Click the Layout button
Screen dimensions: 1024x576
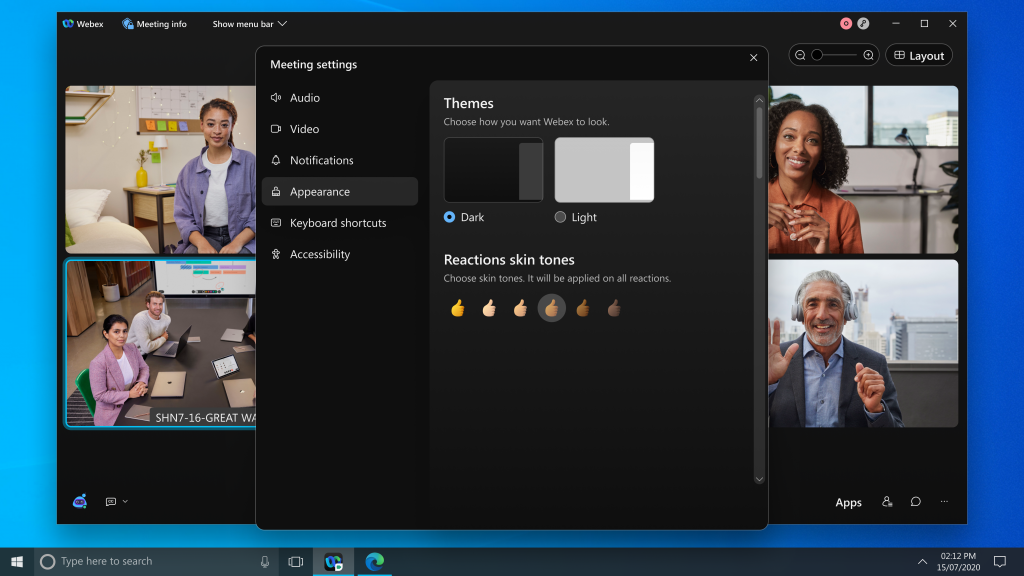point(918,55)
